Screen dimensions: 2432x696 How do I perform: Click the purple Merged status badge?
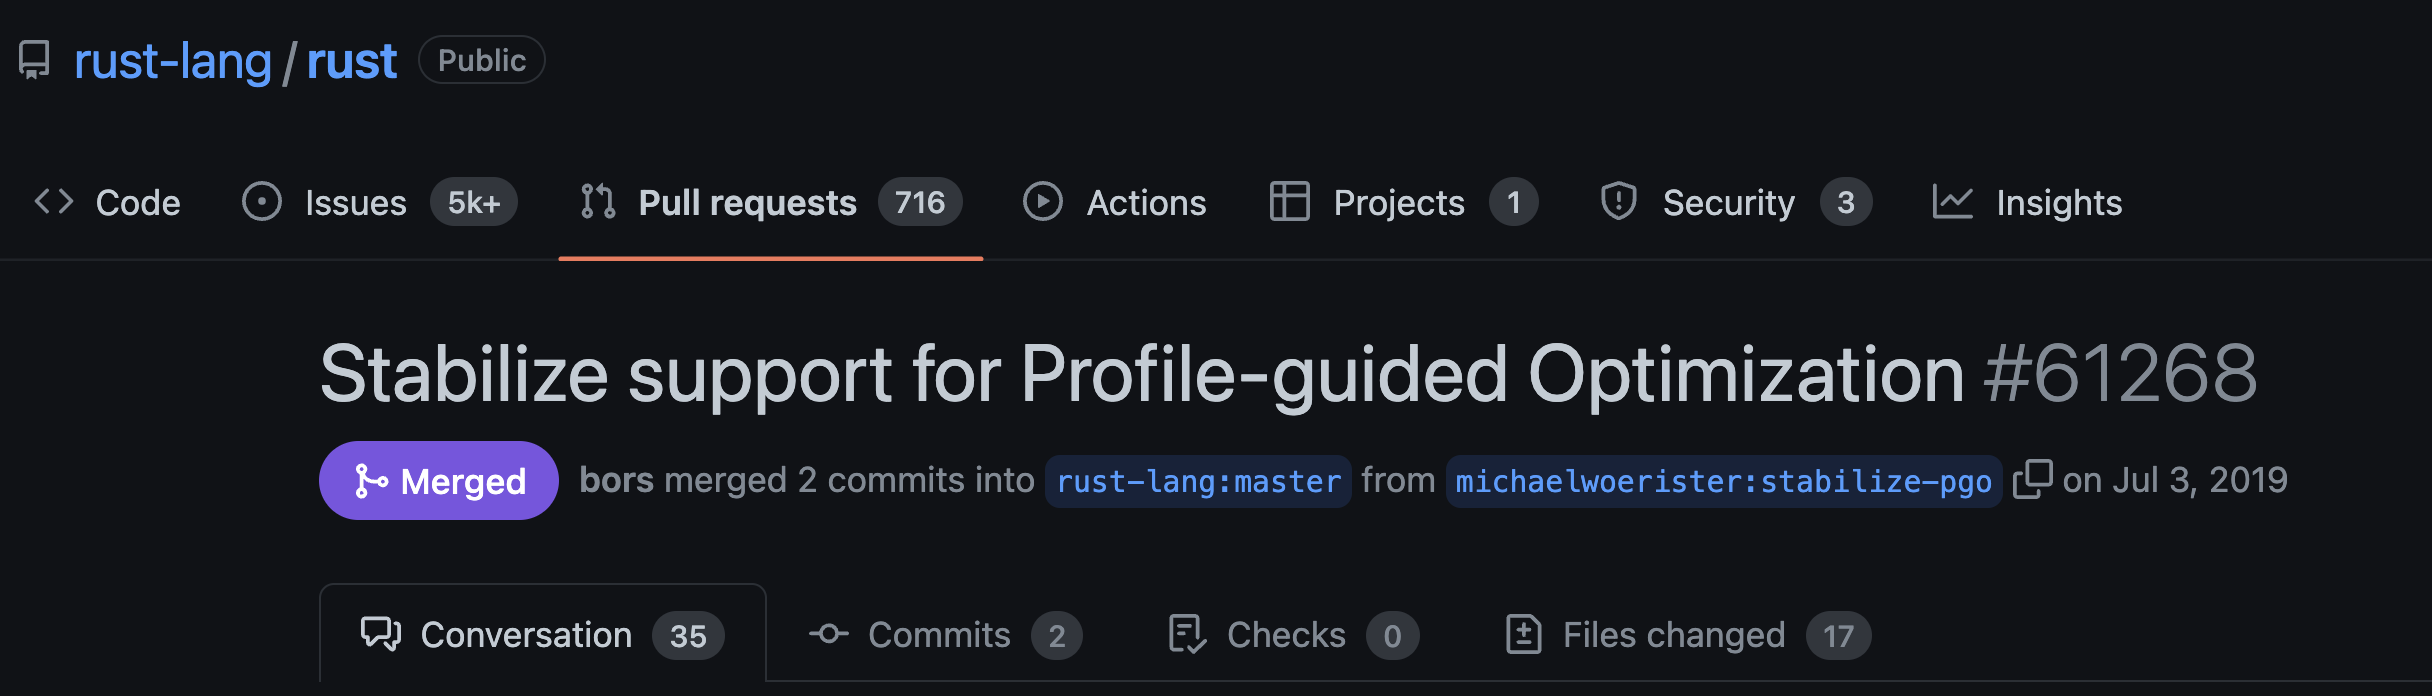pyautogui.click(x=439, y=481)
